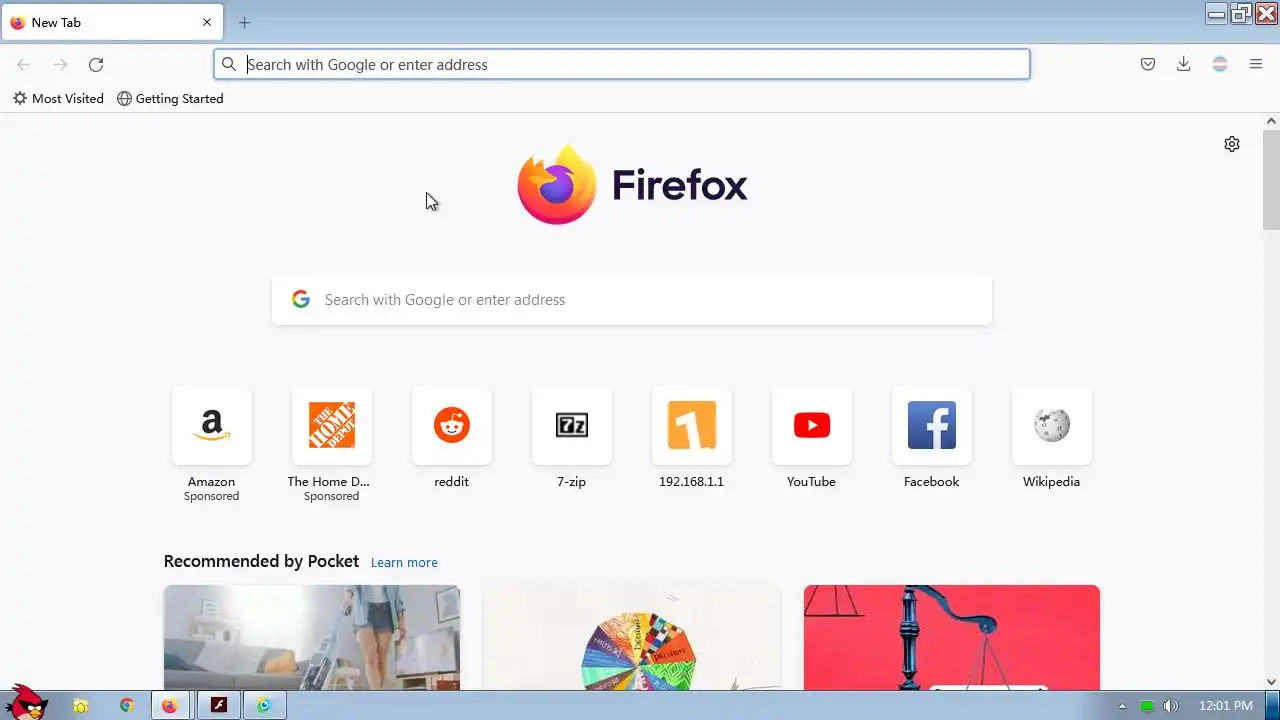Click the magnifier icon in address bar

click(x=229, y=64)
